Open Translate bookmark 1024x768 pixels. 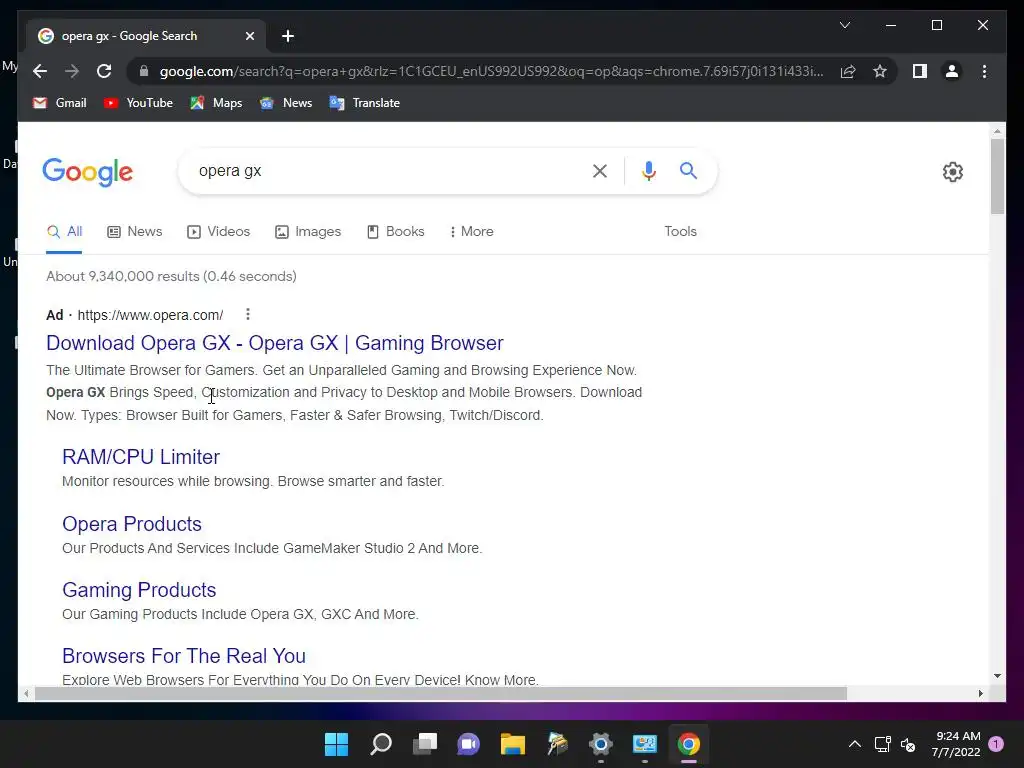pyautogui.click(x=364, y=103)
